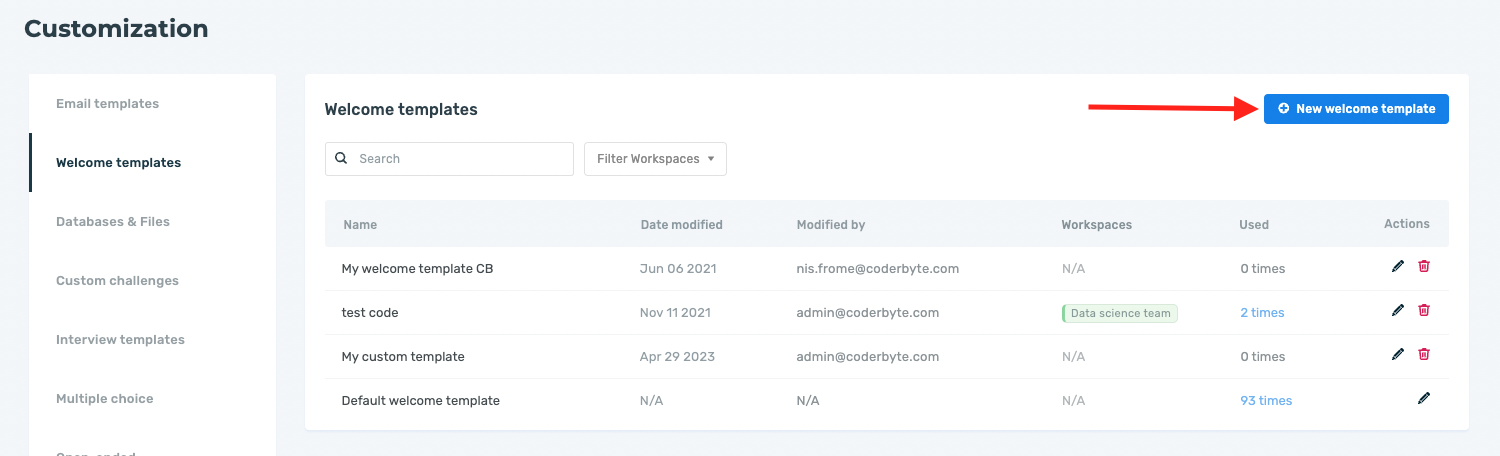Open Email templates in the sidebar
Screen dimensions: 1500x456
point(107,103)
